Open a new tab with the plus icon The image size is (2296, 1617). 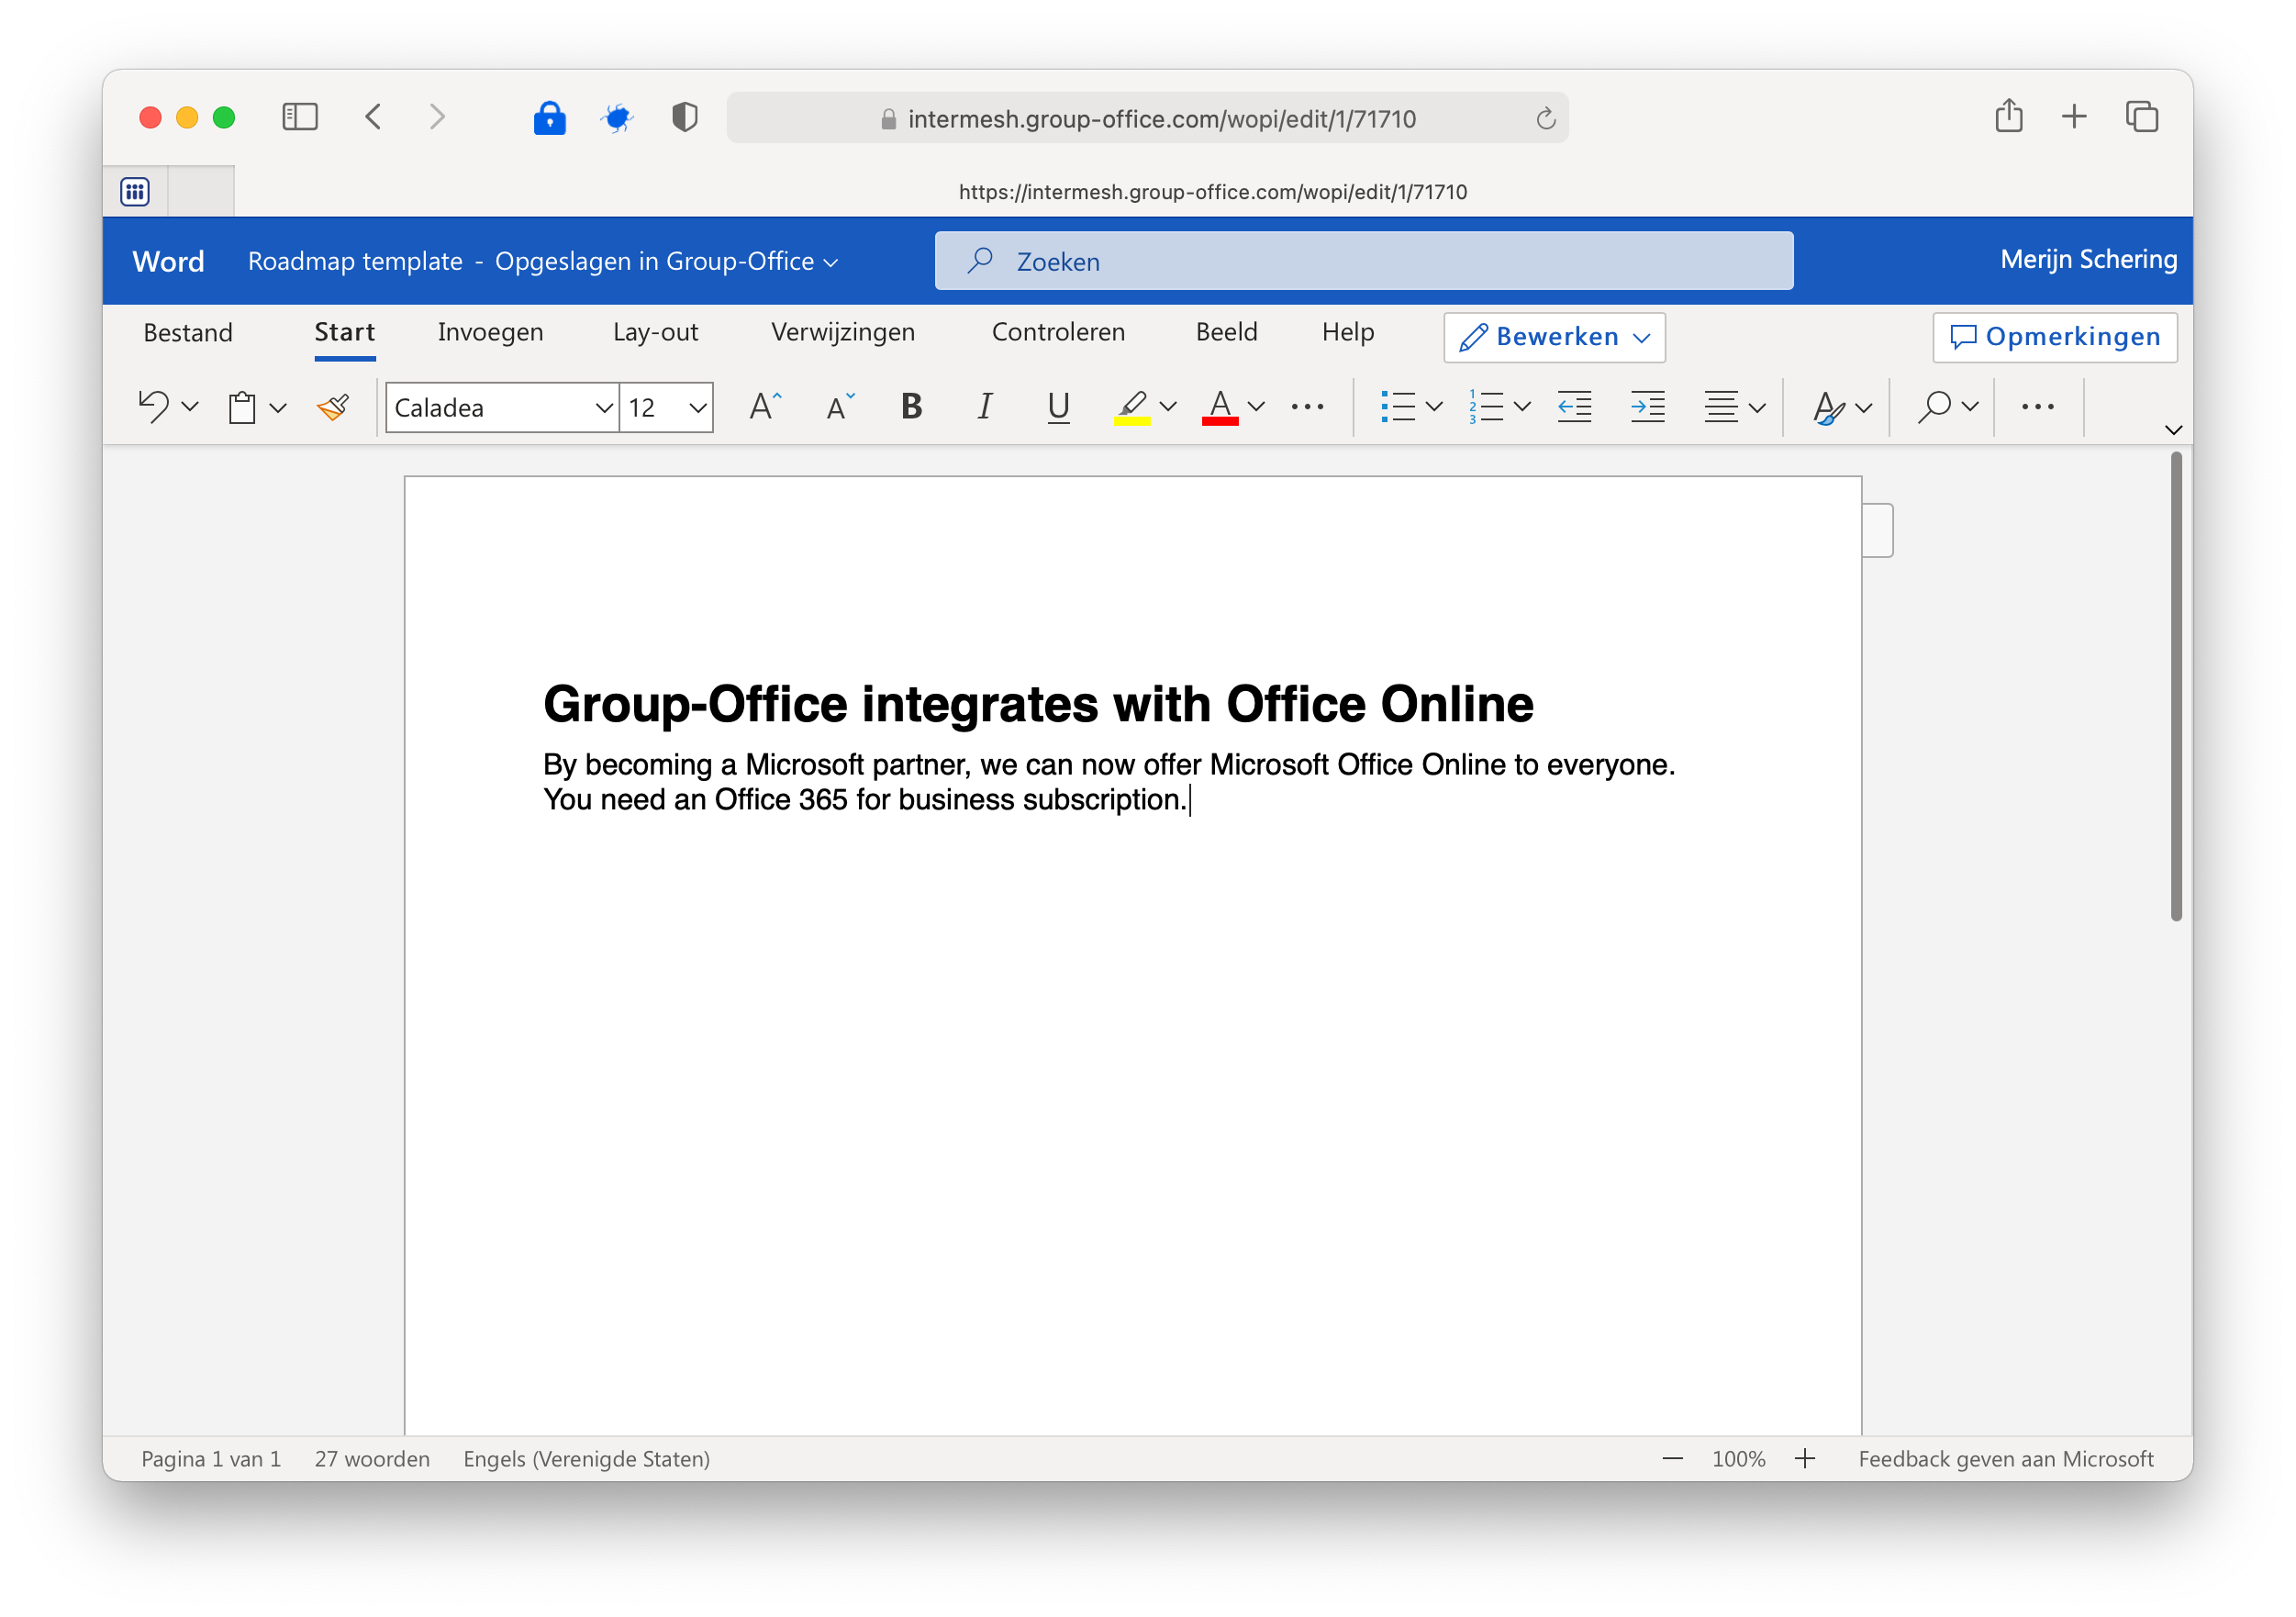point(2074,117)
